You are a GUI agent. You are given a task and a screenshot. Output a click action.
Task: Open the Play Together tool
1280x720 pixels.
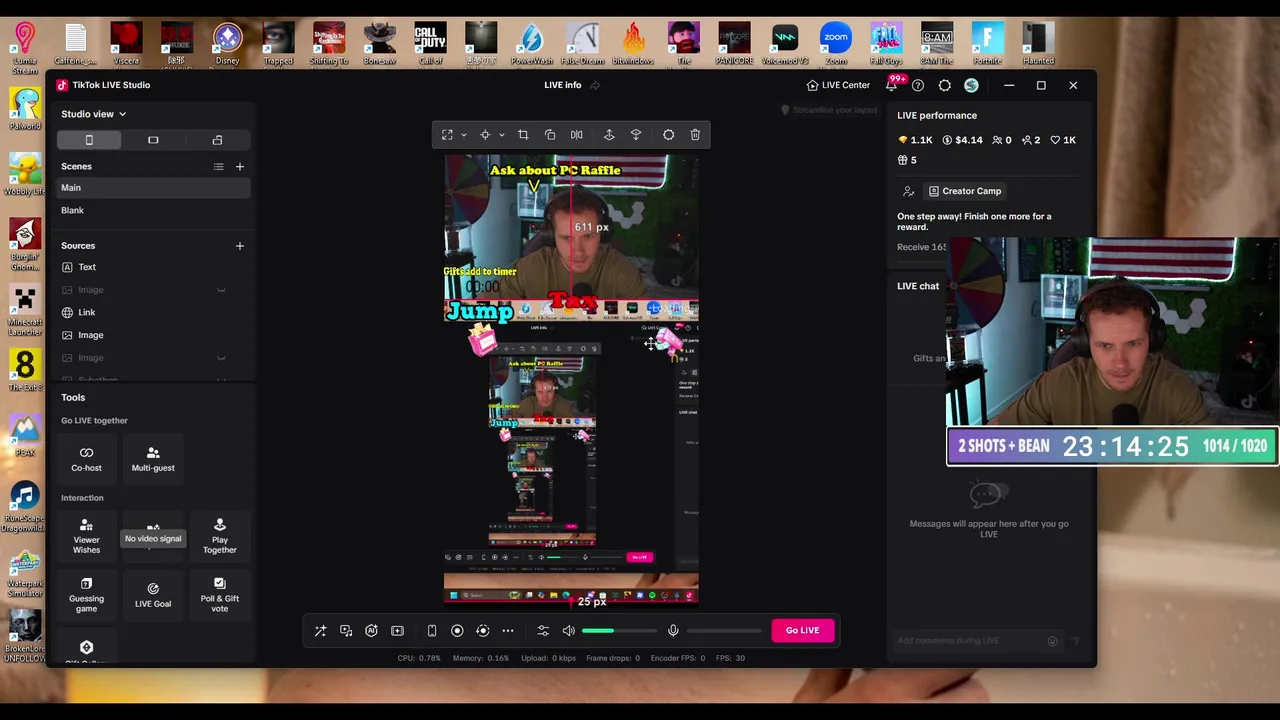click(220, 536)
